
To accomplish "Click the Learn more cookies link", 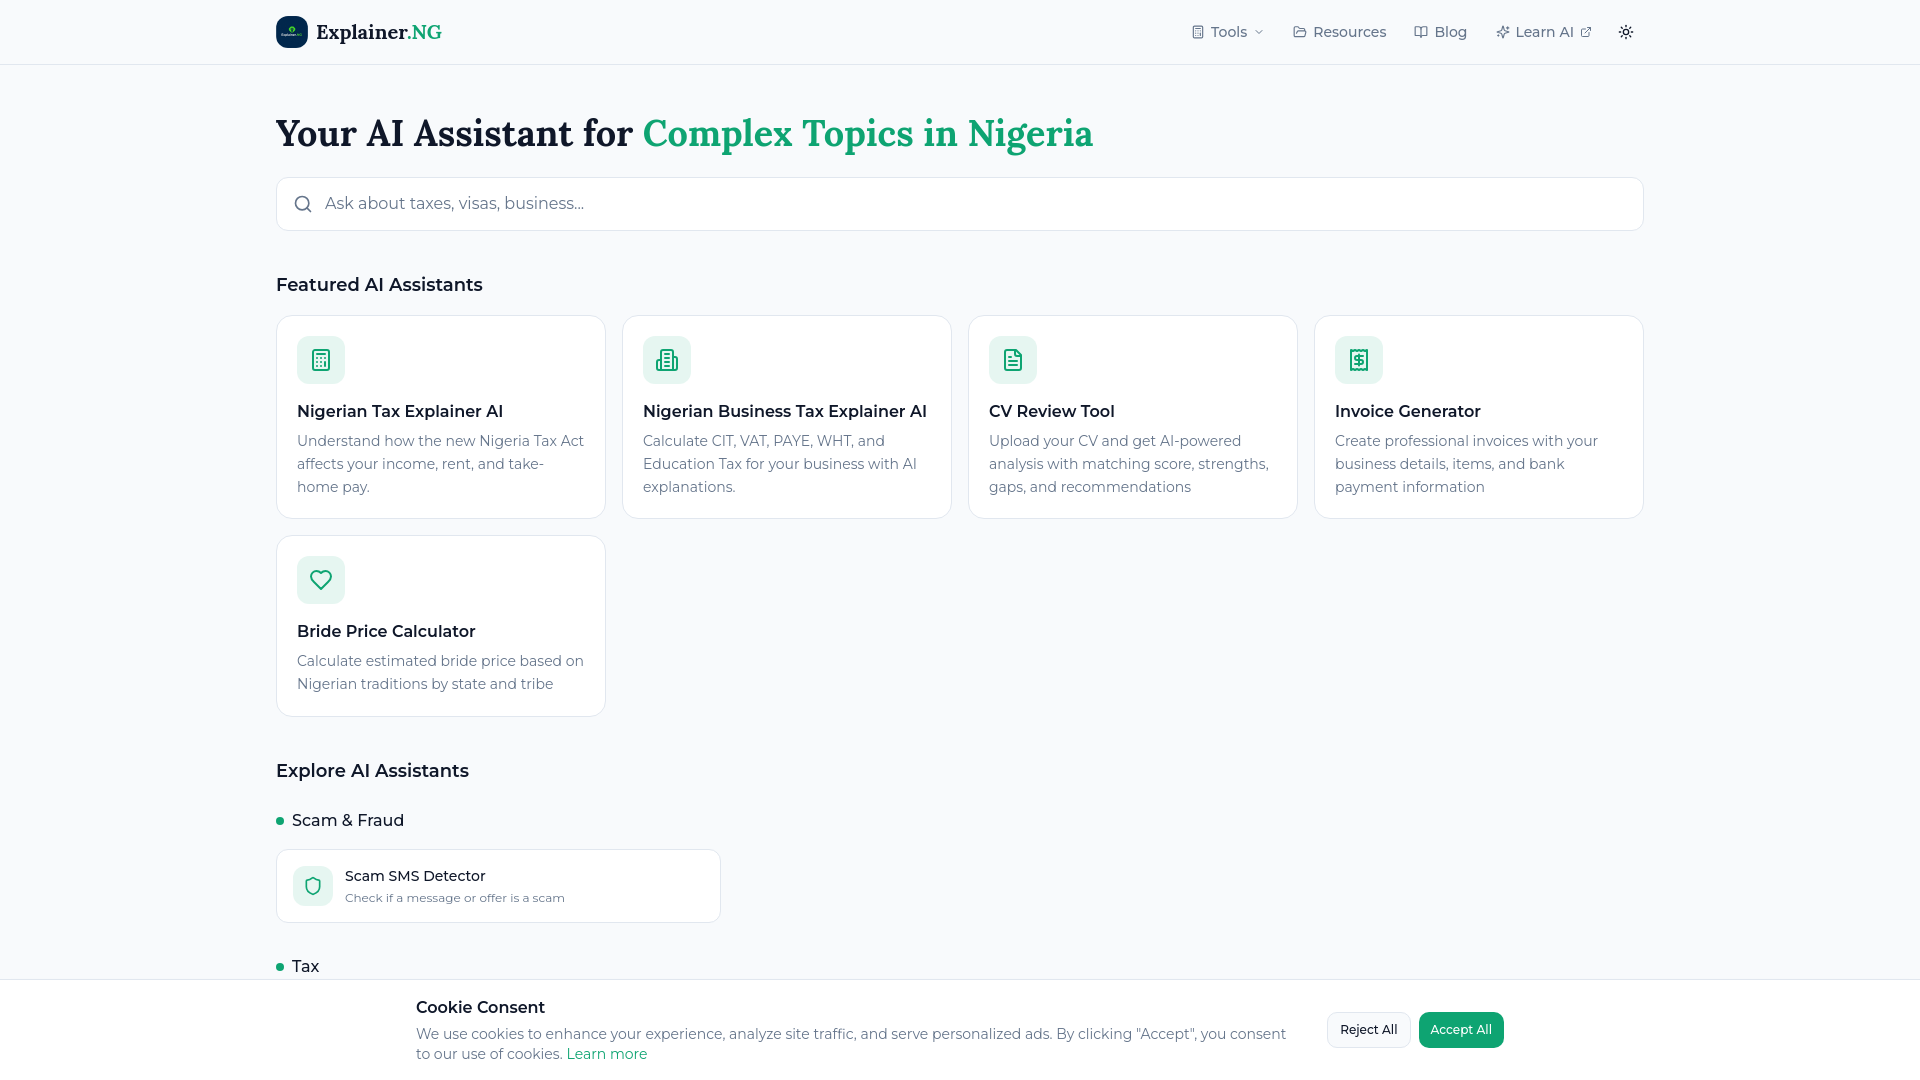I will [x=607, y=1053].
